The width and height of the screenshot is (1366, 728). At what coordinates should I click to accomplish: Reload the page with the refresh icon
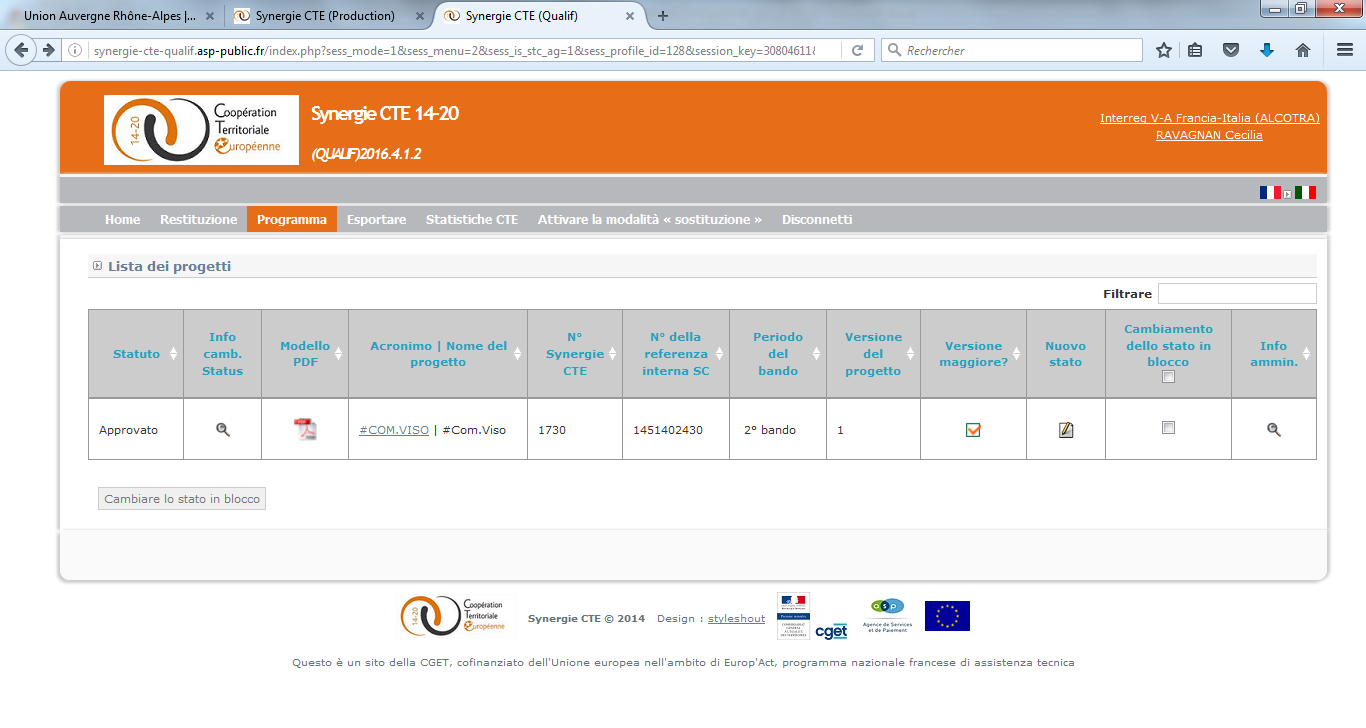coord(857,50)
